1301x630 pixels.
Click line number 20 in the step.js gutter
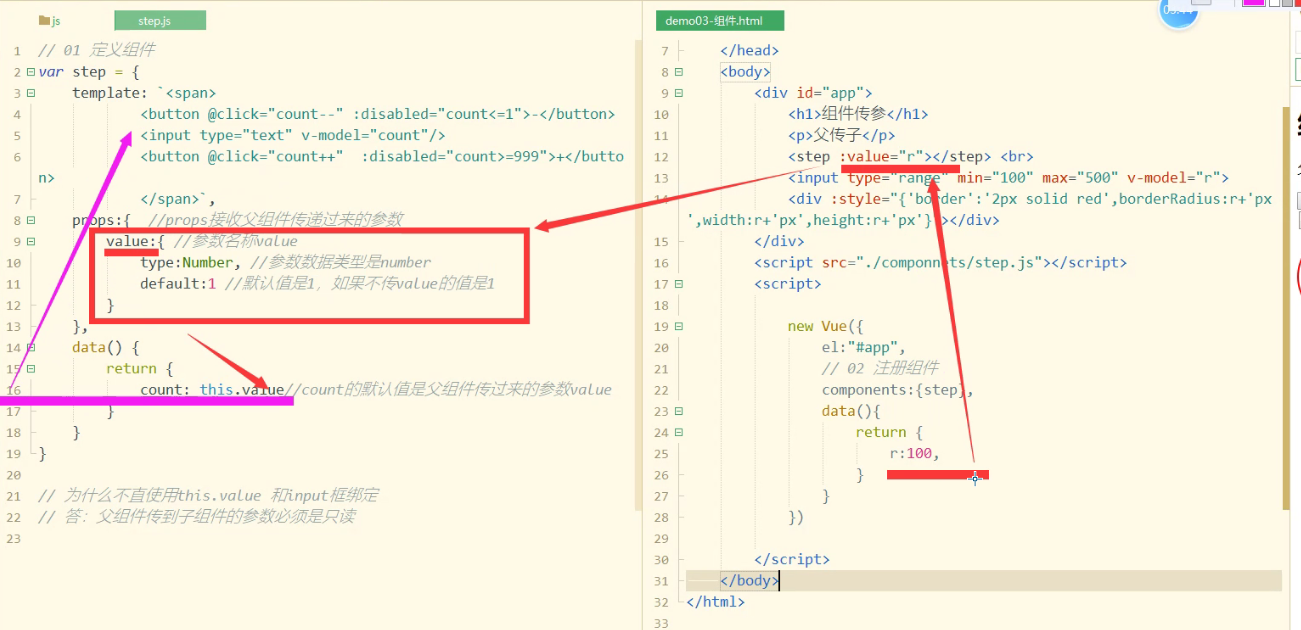coord(14,475)
